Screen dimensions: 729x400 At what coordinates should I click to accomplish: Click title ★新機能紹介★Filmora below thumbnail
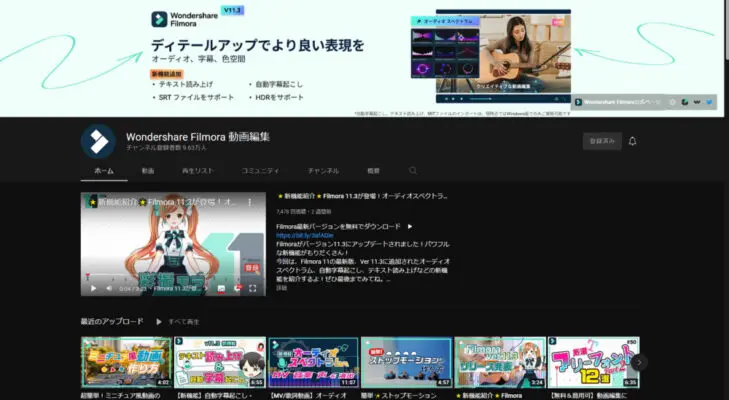click(x=489, y=396)
